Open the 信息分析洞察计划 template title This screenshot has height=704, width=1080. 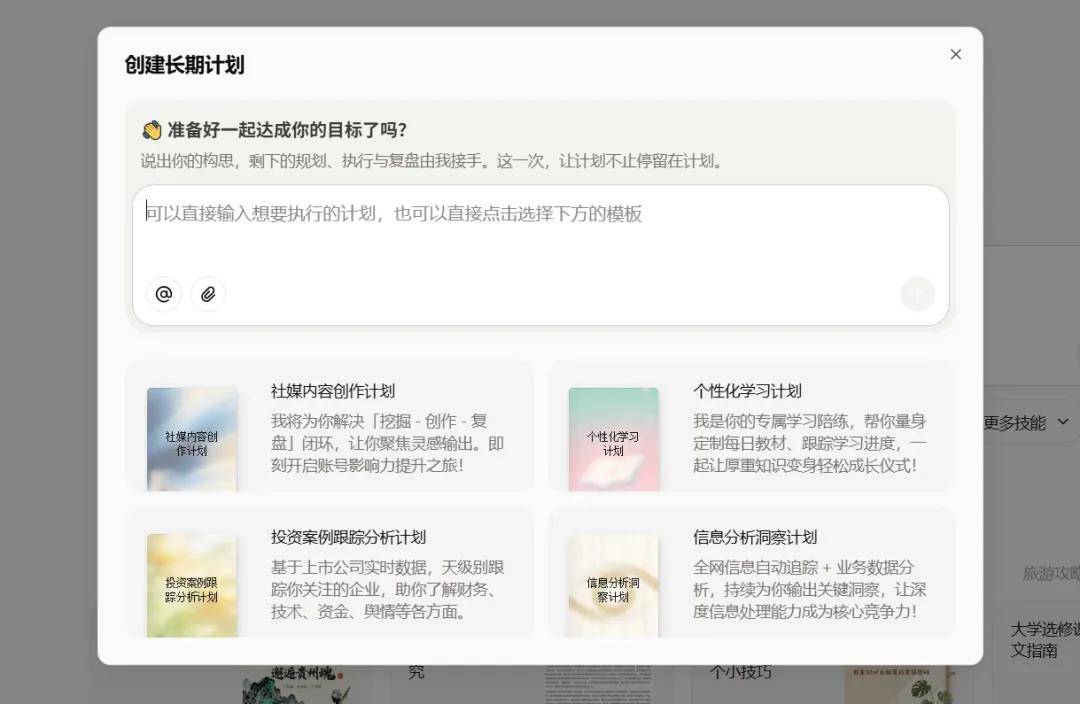tap(755, 537)
